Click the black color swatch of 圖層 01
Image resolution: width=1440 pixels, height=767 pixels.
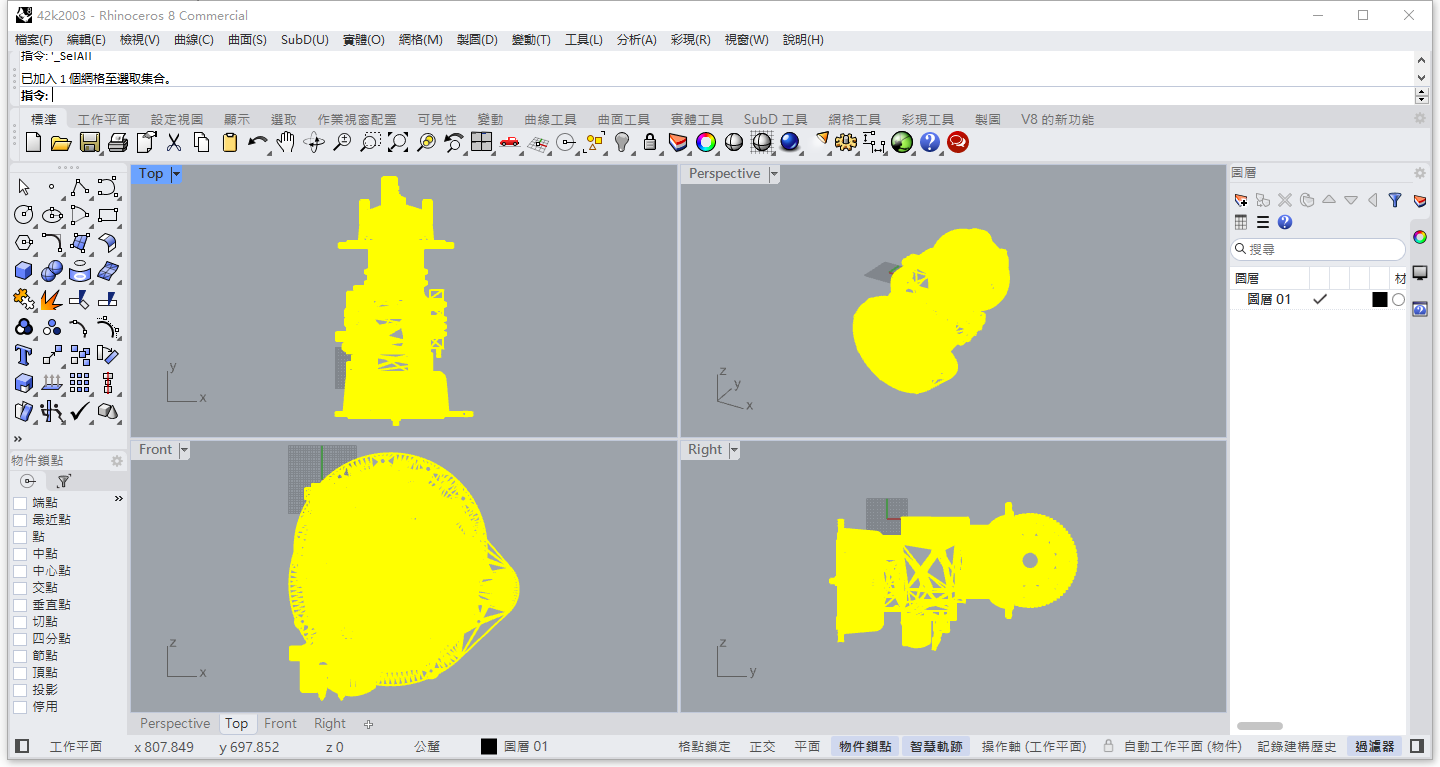[x=1380, y=299]
